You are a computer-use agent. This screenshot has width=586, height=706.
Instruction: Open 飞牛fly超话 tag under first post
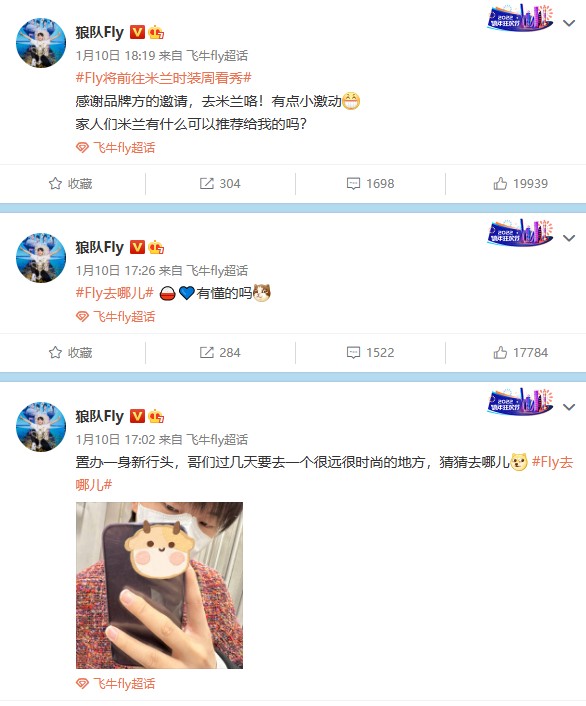115,148
